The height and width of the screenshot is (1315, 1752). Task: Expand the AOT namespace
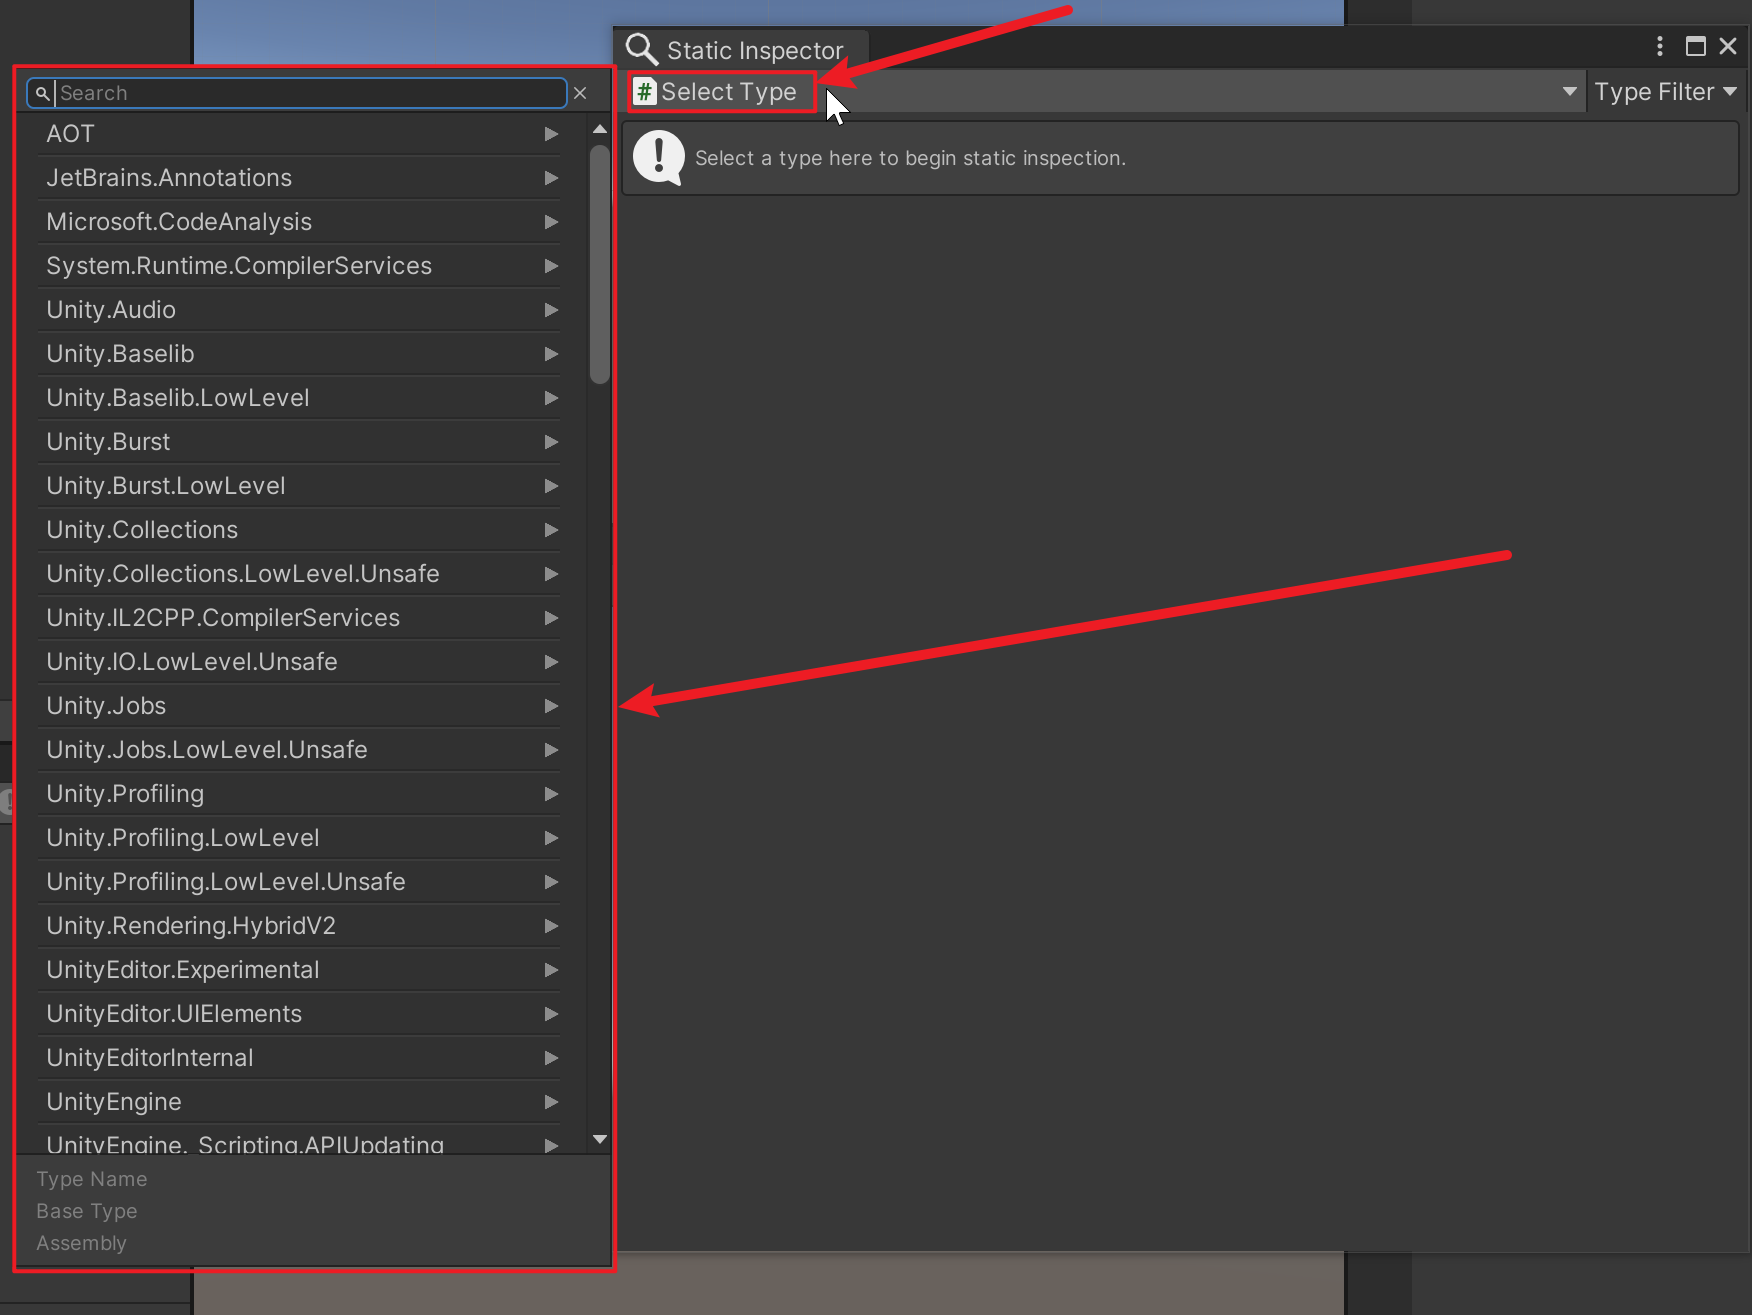point(299,134)
